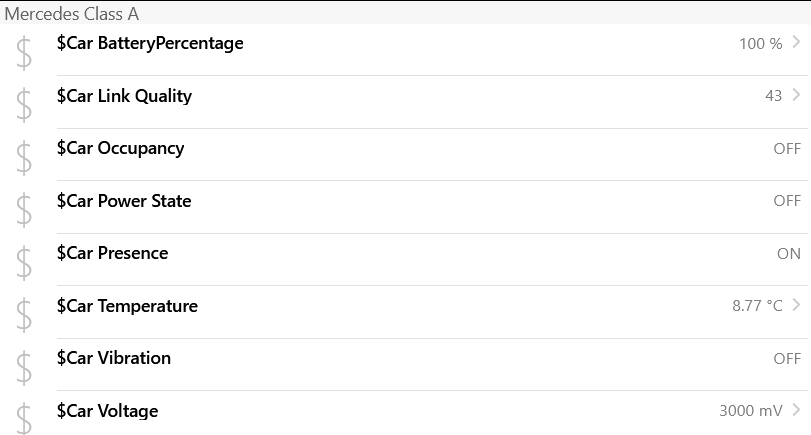The width and height of the screenshot is (811, 435).
Task: Click dollar icon beside $Car BatteryPercentage
Action: pos(24,53)
